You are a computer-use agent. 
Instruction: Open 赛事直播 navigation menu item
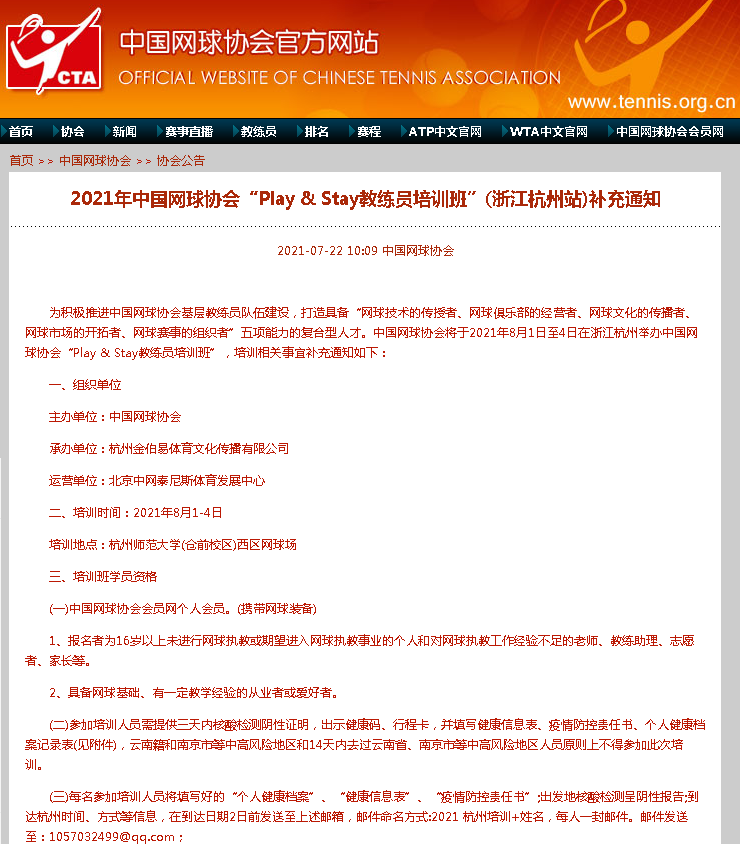point(189,132)
